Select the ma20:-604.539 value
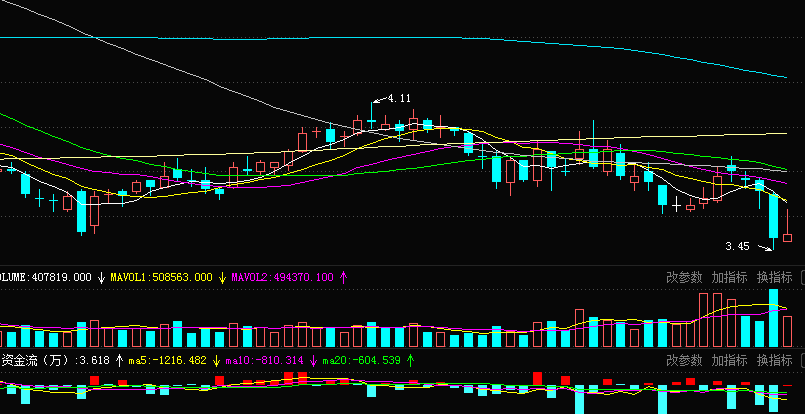The image size is (805, 414). pyautogui.click(x=361, y=361)
